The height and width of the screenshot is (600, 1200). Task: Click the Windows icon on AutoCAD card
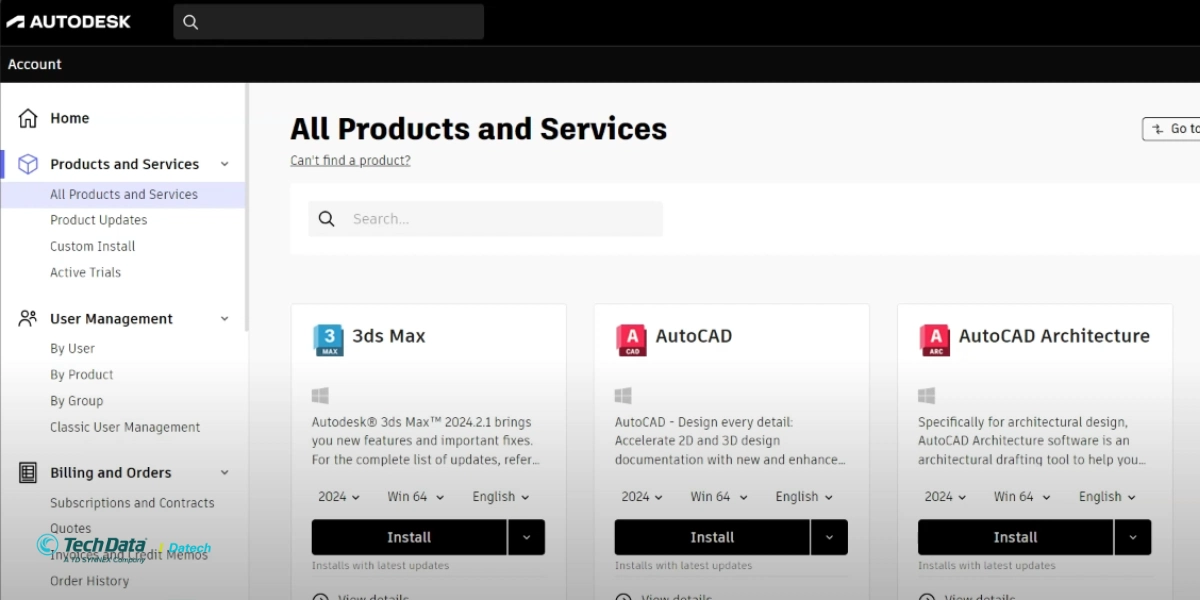point(623,396)
